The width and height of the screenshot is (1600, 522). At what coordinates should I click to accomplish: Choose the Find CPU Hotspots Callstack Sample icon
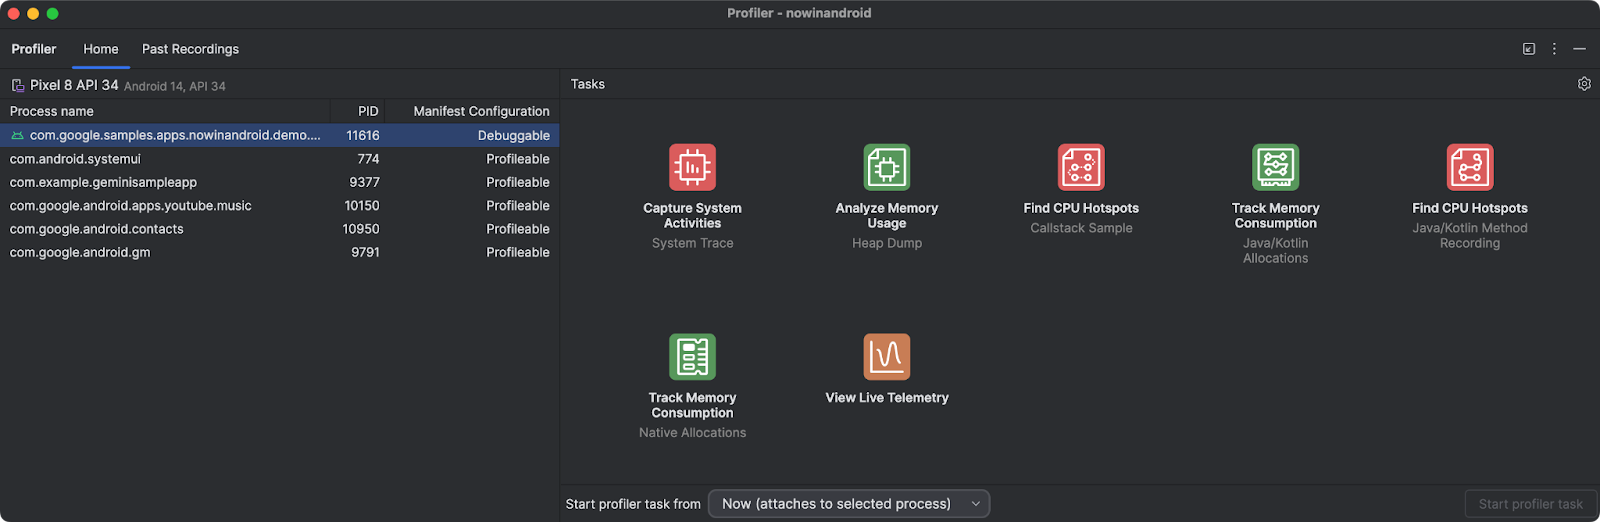pyautogui.click(x=1081, y=168)
